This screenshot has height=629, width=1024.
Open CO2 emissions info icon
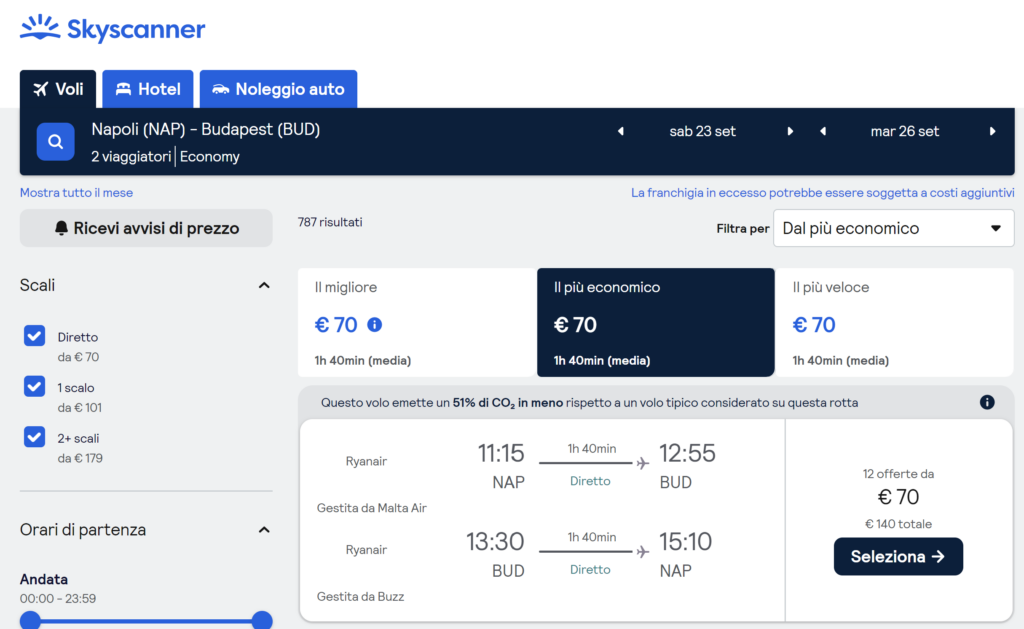[987, 402]
